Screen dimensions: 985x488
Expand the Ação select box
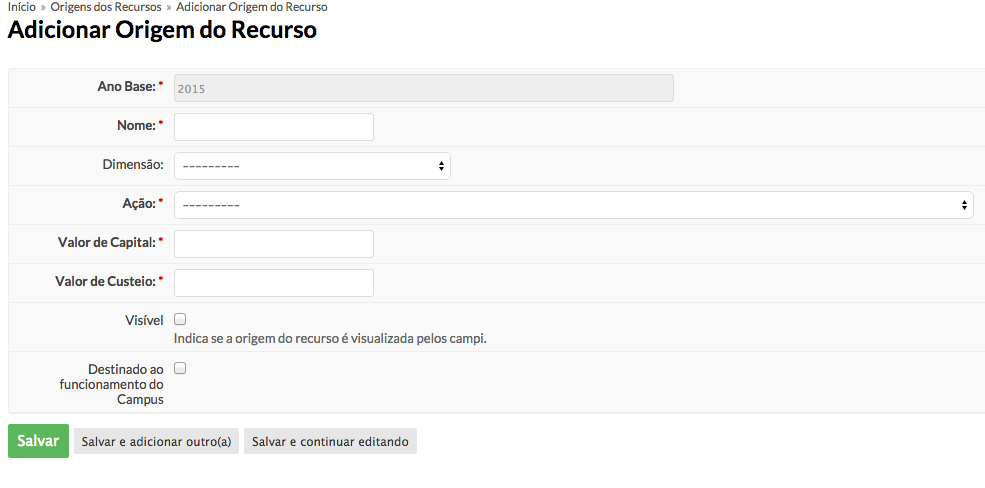[x=573, y=205]
